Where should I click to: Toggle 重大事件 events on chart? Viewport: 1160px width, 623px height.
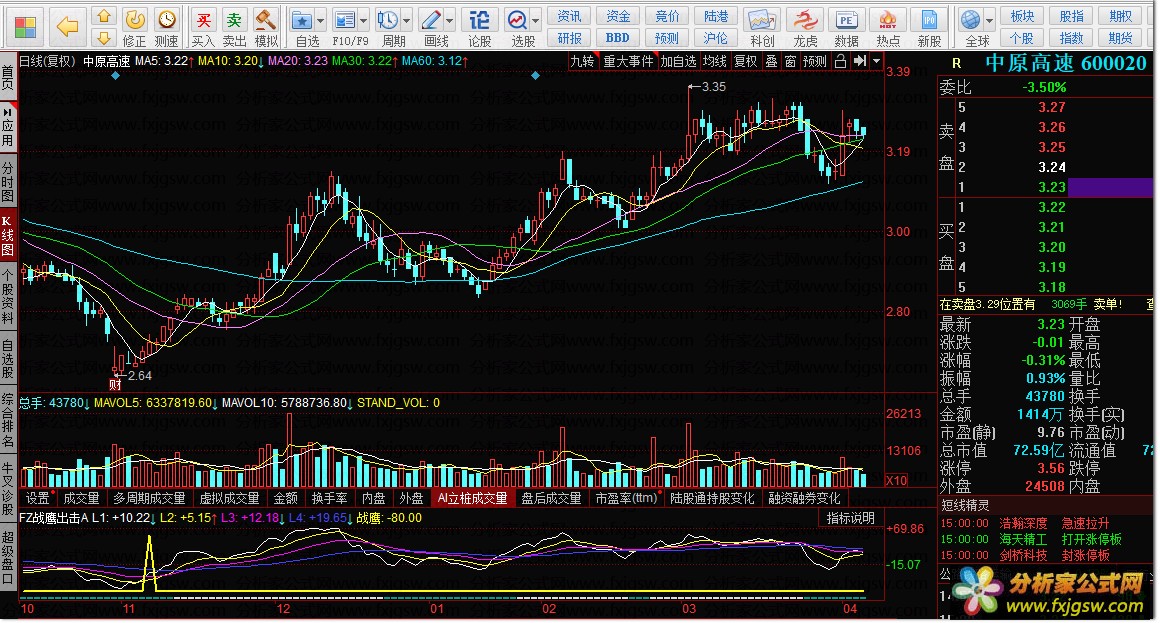[x=628, y=61]
